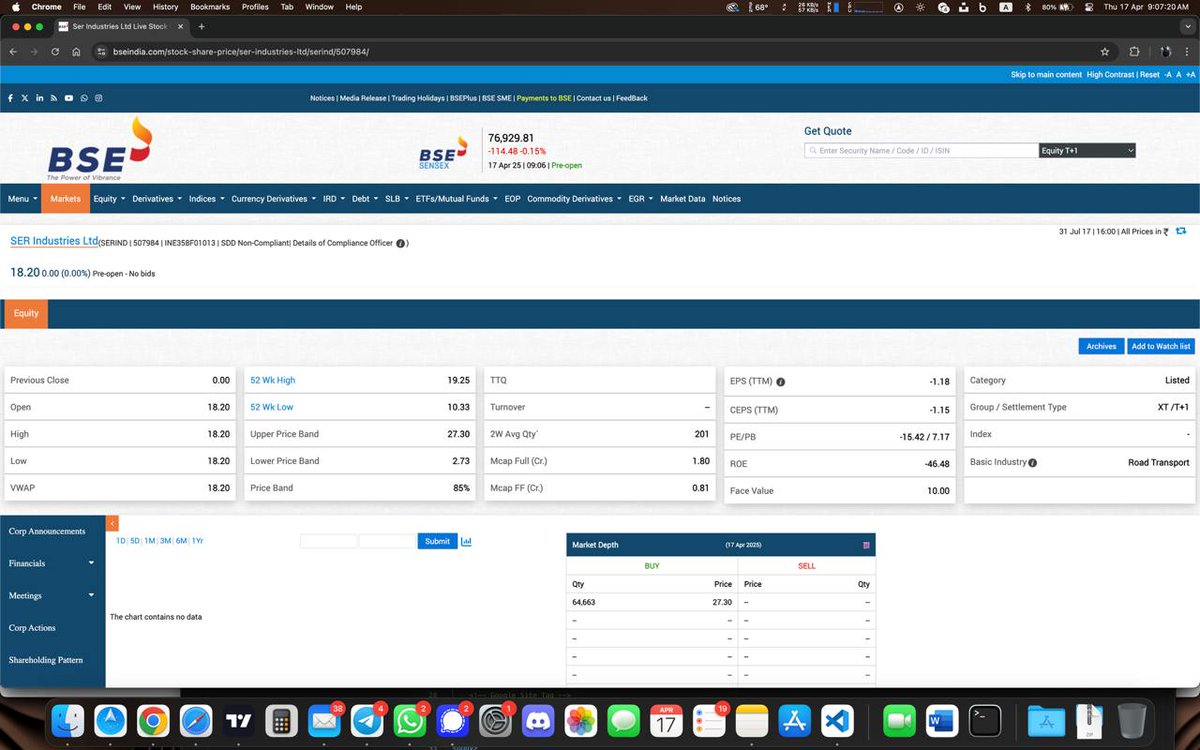Open BSE Instagram icon
The width and height of the screenshot is (1200, 750).
[99, 98]
